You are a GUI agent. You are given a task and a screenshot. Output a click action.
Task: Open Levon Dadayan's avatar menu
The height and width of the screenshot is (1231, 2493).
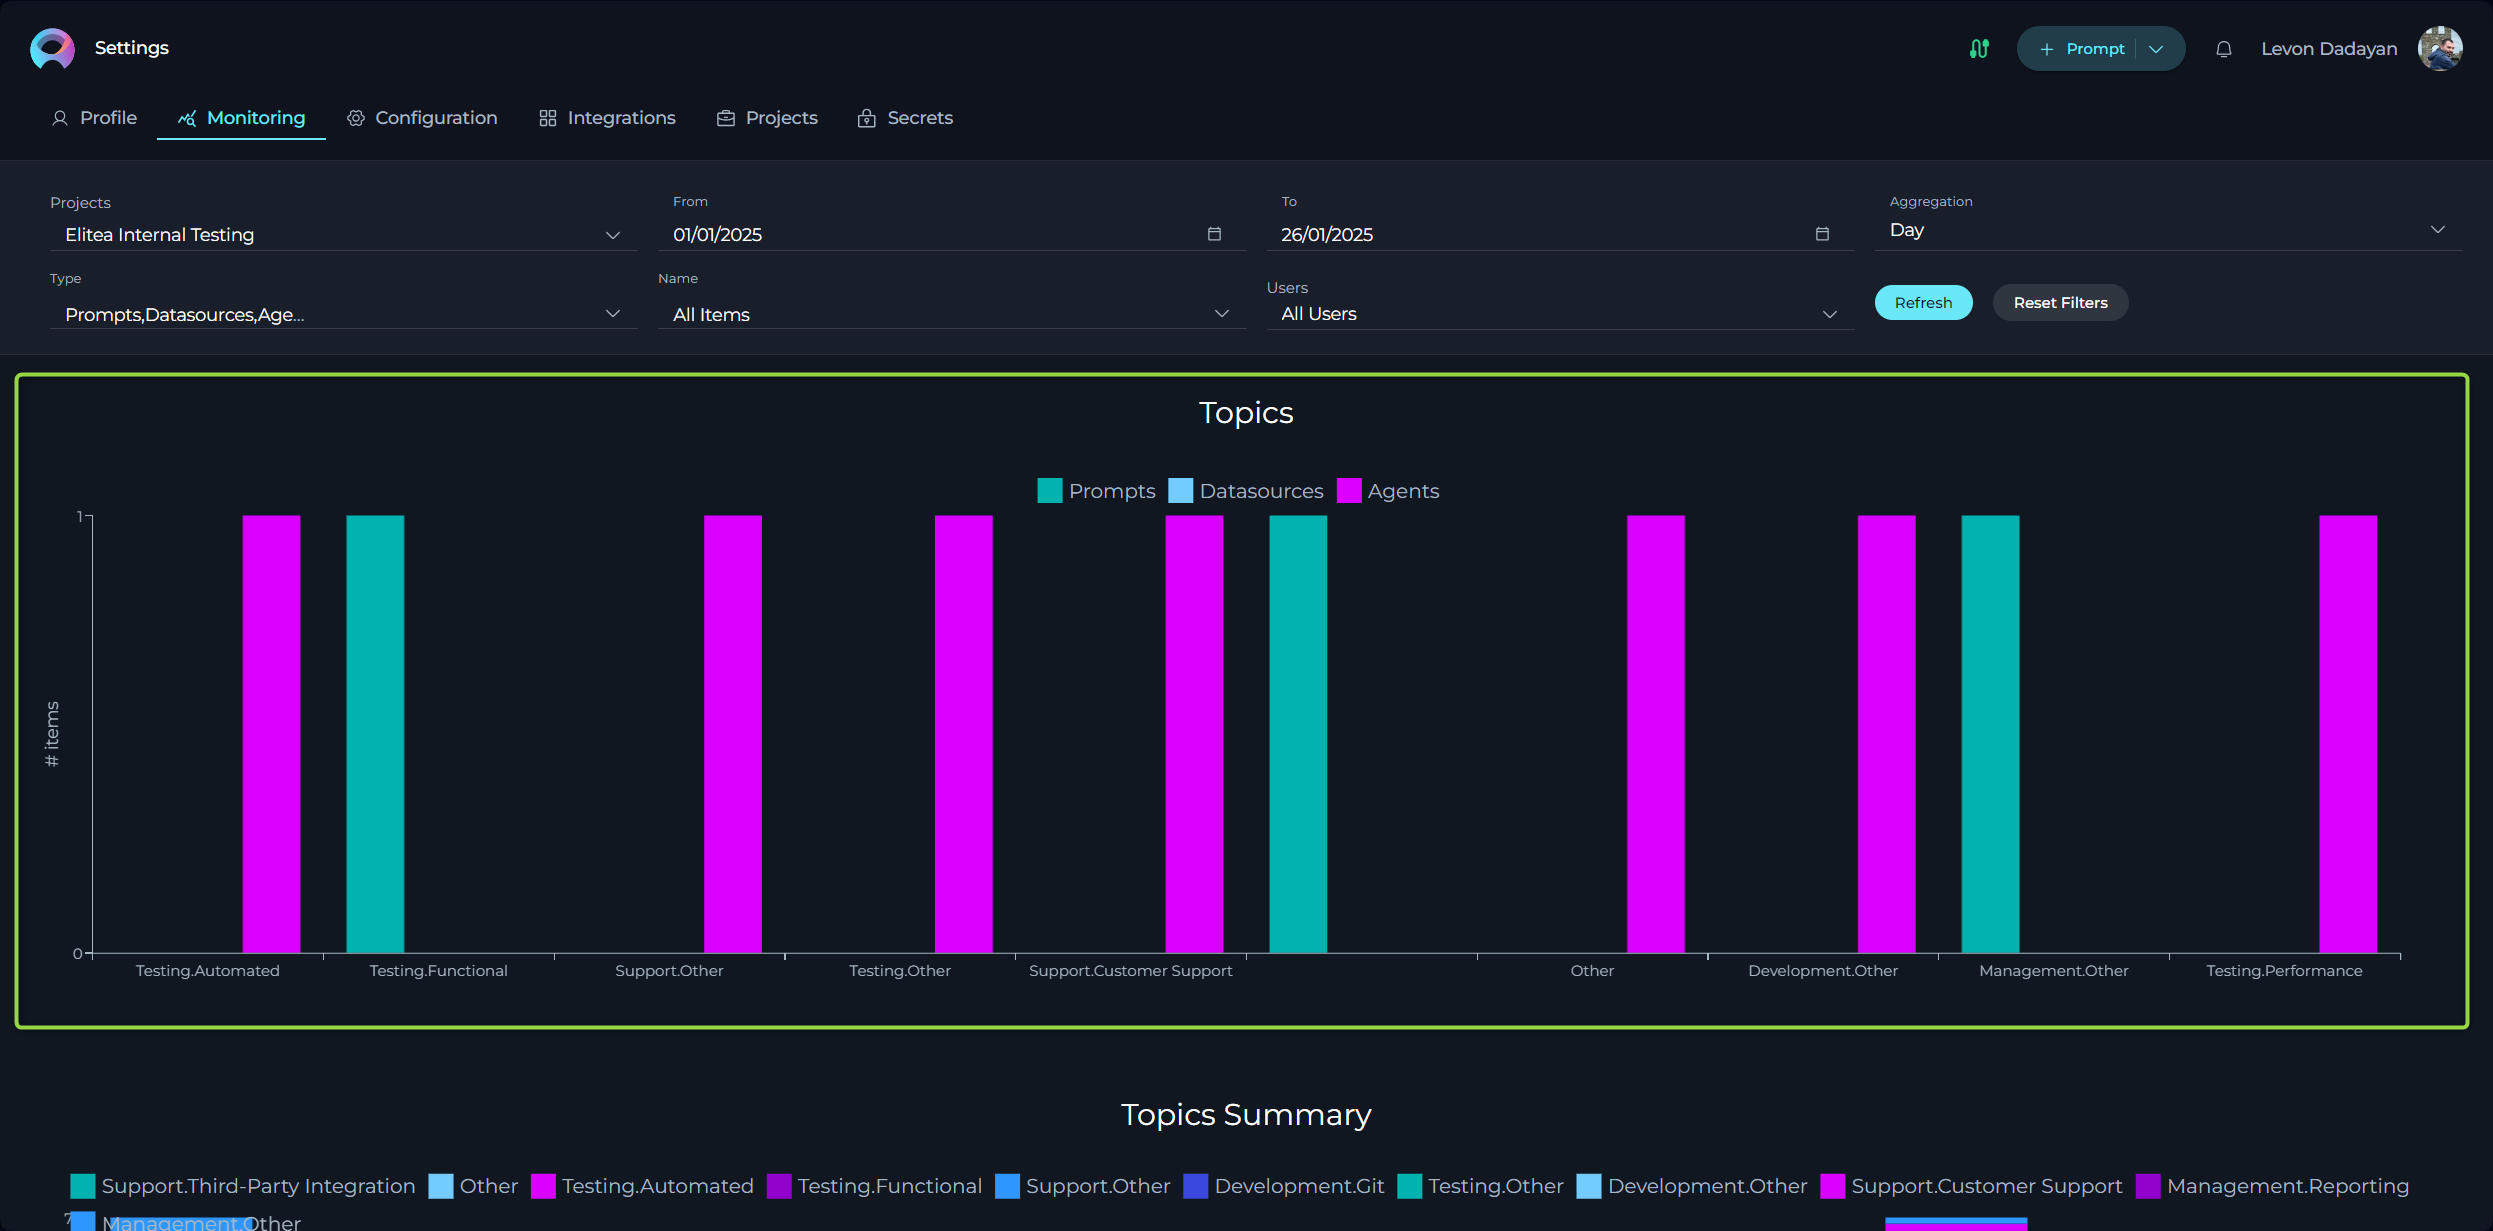[x=2440, y=48]
